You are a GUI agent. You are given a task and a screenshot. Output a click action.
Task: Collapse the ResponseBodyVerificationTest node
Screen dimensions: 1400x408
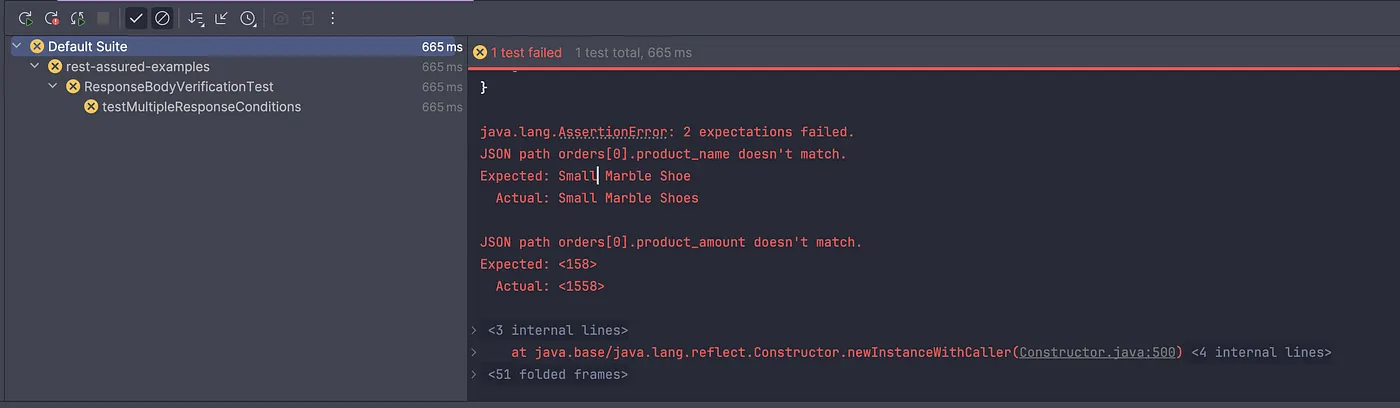[x=53, y=87]
